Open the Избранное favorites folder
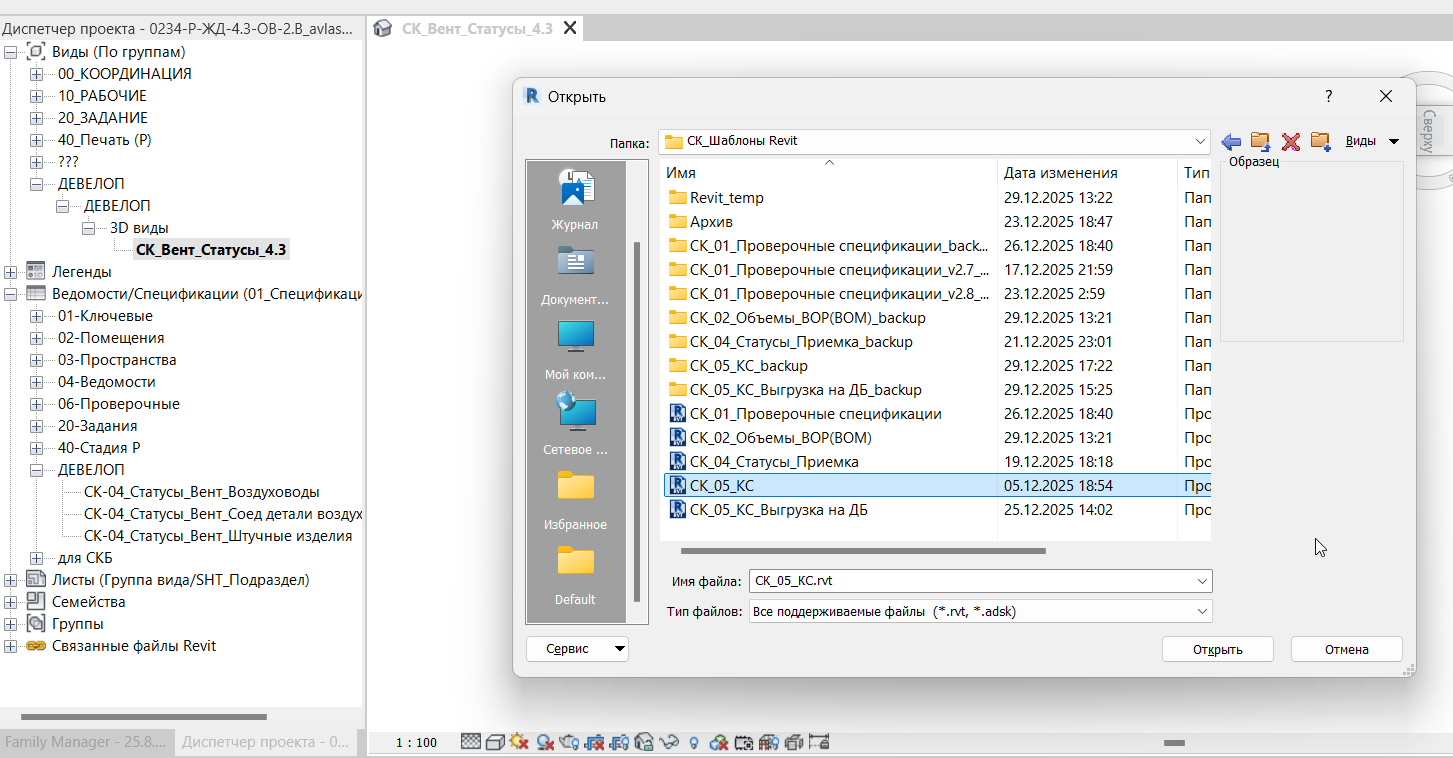Screen dimensions: 1453x758 (x=575, y=500)
